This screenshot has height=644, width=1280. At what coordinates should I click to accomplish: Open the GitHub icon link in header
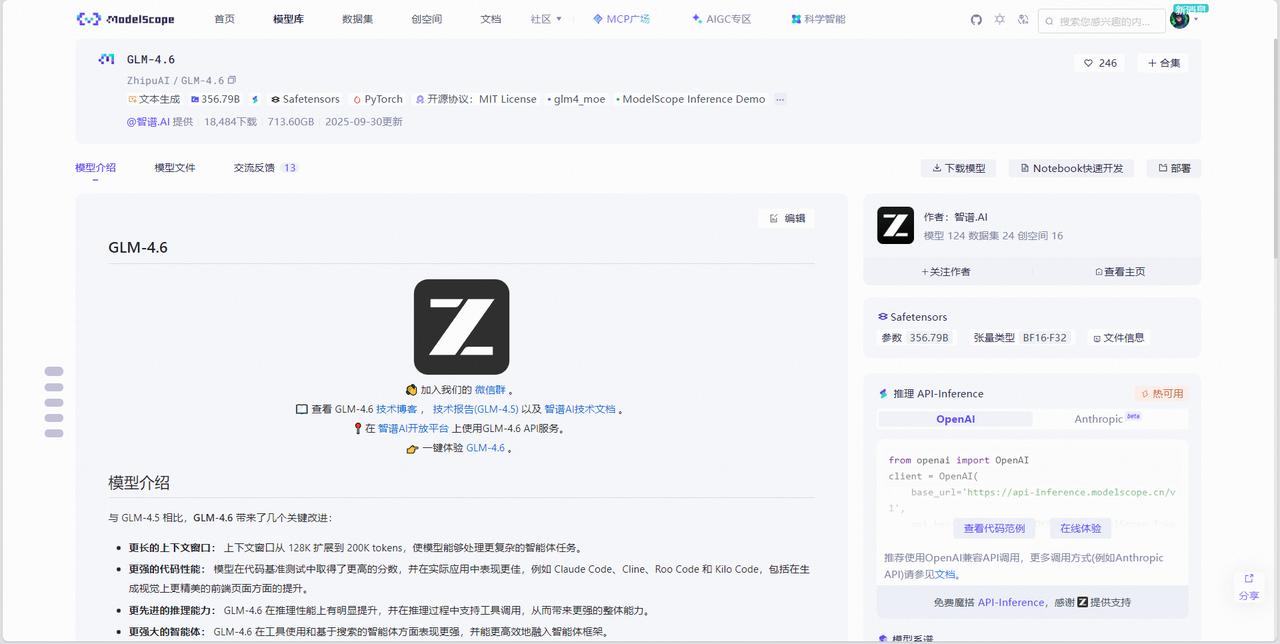tap(977, 19)
